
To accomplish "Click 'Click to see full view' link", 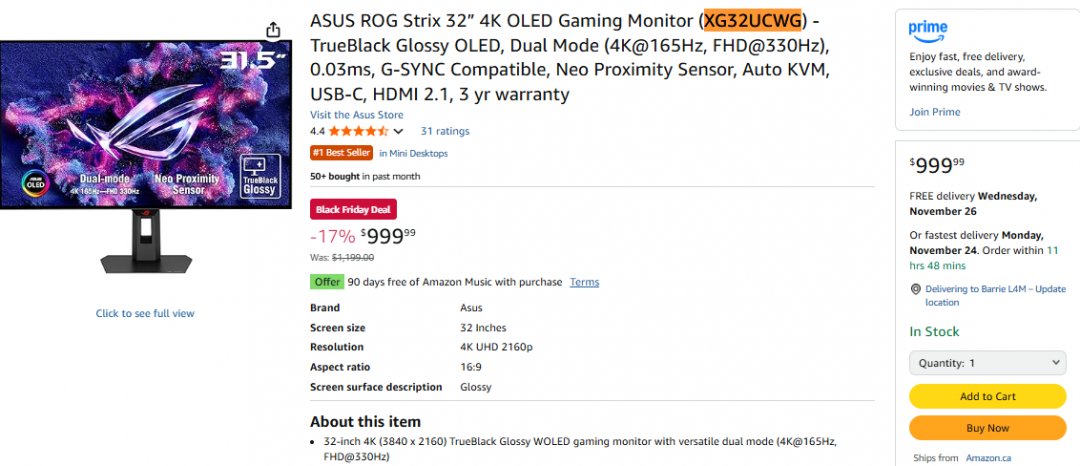I will [145, 313].
